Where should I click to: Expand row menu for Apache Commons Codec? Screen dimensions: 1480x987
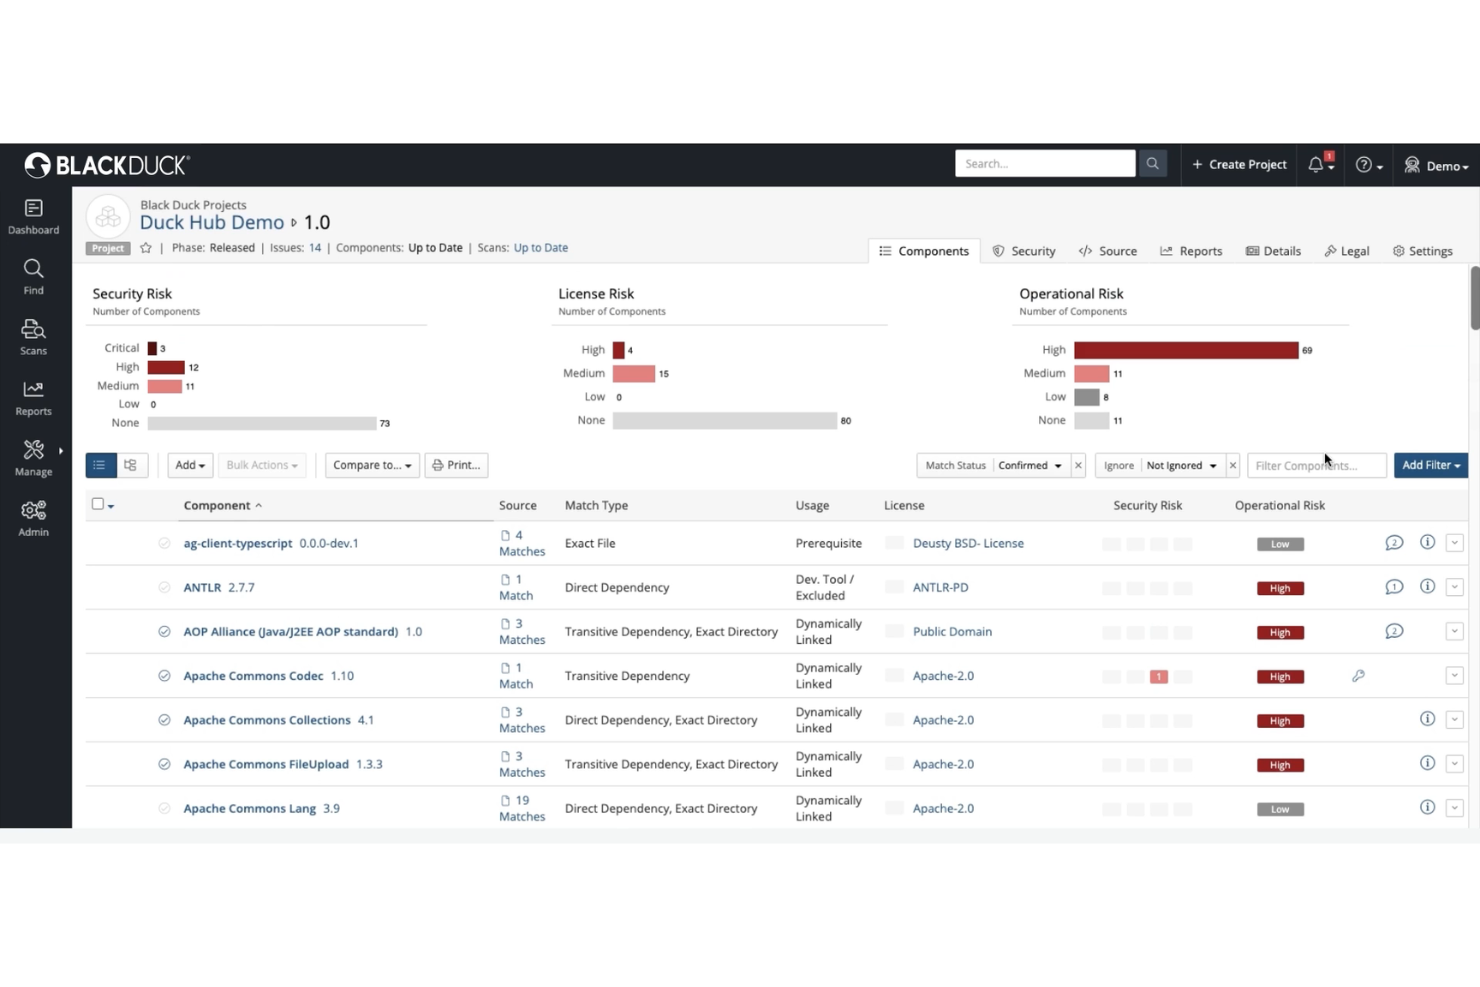tap(1454, 676)
